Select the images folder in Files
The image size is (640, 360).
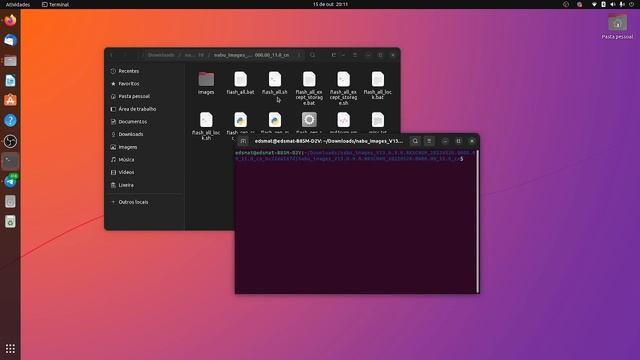tap(206, 83)
